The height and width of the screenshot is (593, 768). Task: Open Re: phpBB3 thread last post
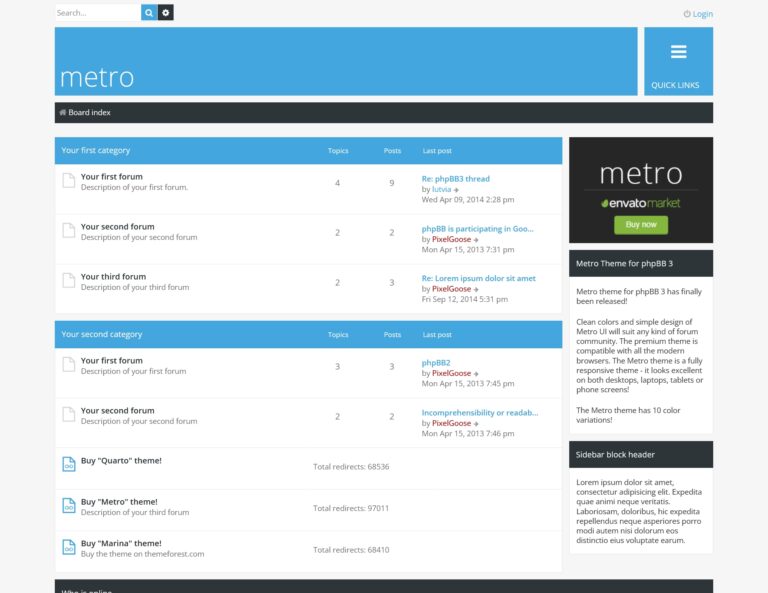click(456, 179)
